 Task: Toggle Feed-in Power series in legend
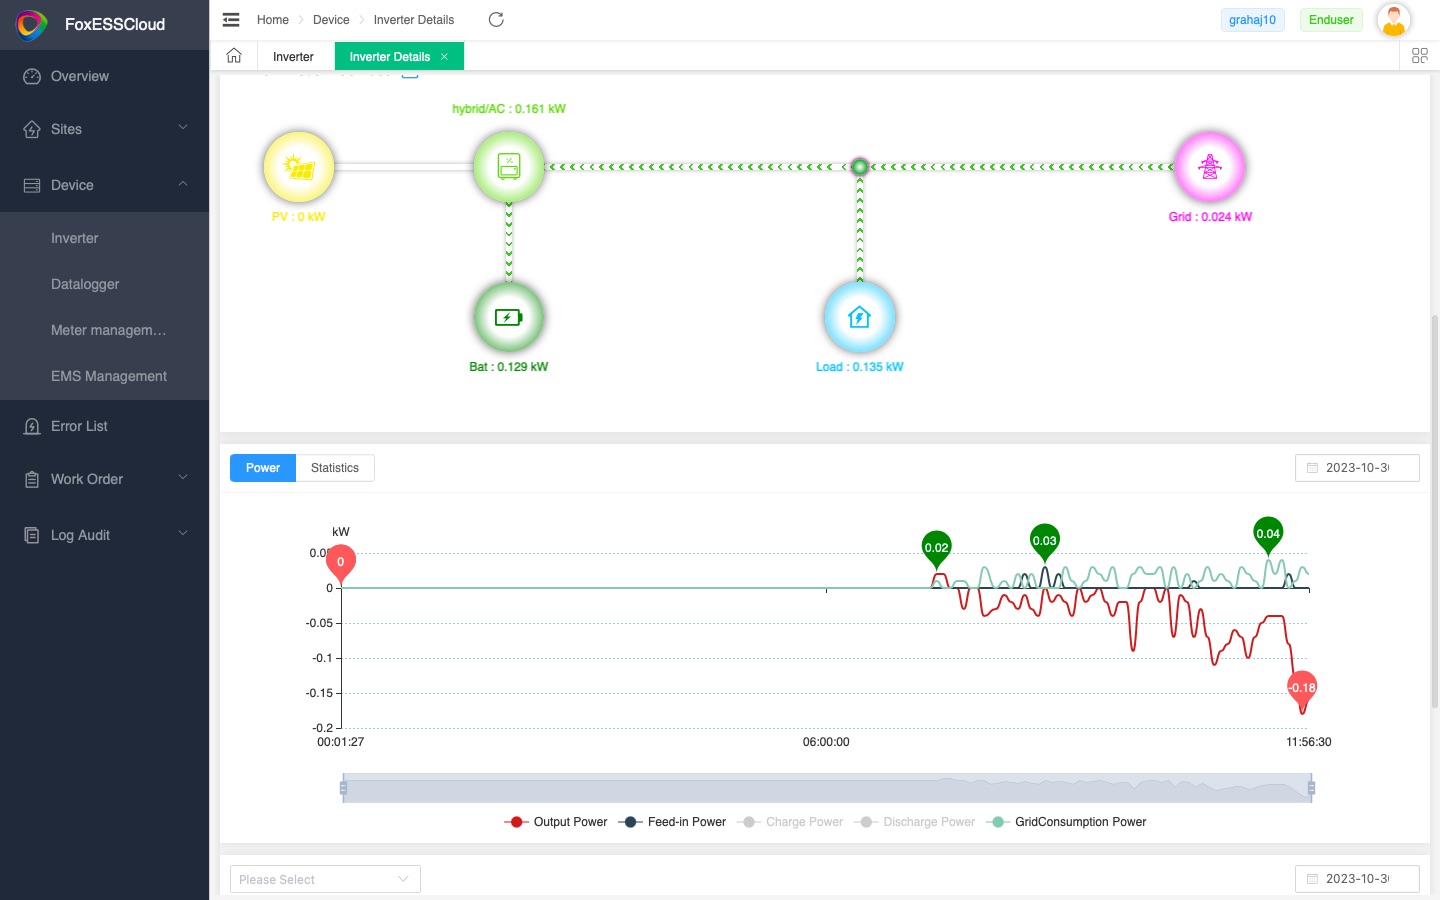pyautogui.click(x=673, y=822)
